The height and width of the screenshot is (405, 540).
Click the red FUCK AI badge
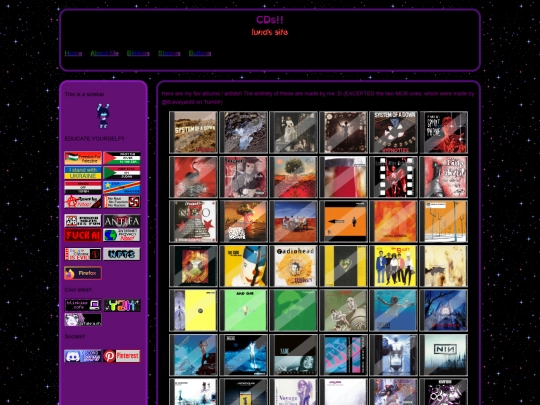pyautogui.click(x=83, y=235)
